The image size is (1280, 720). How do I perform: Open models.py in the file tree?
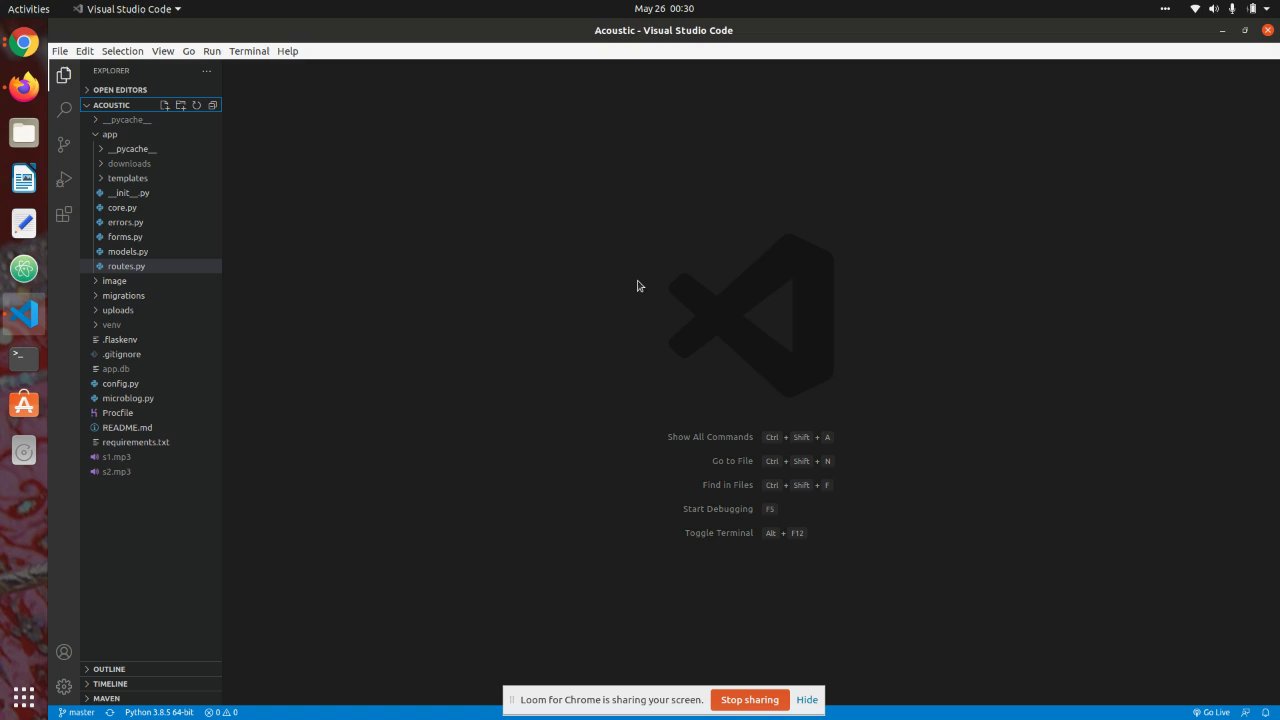point(151,252)
